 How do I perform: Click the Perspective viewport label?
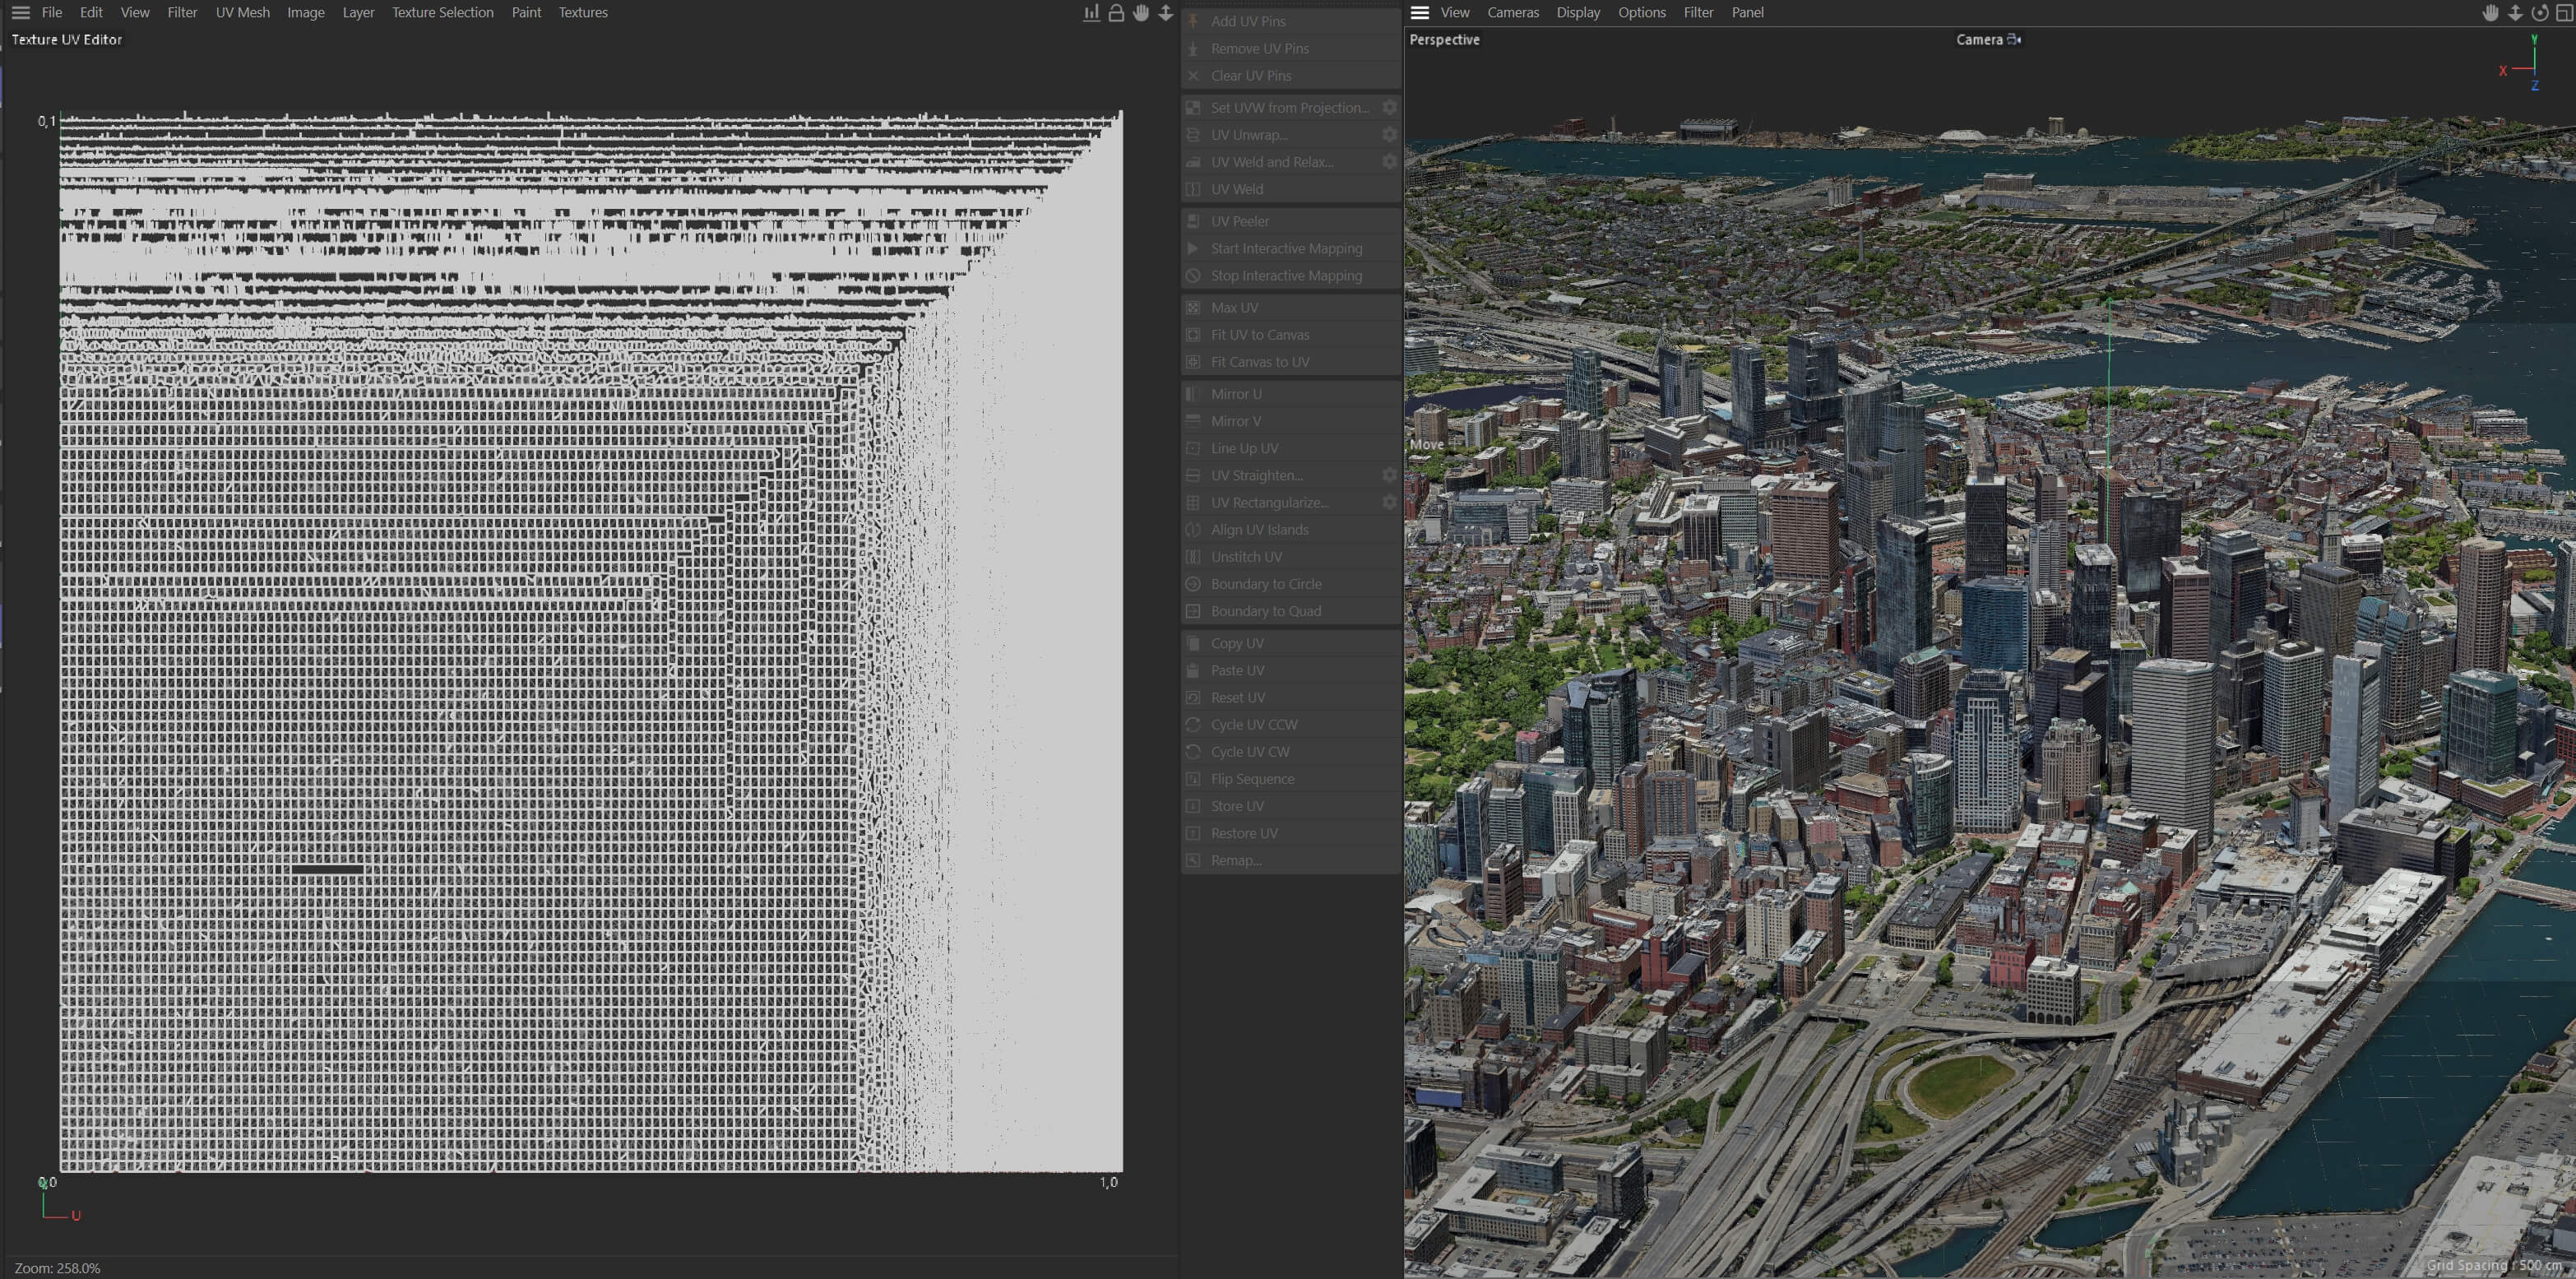[x=1444, y=39]
